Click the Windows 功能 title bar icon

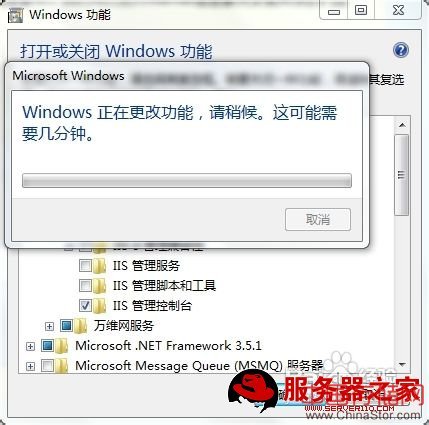[16, 15]
